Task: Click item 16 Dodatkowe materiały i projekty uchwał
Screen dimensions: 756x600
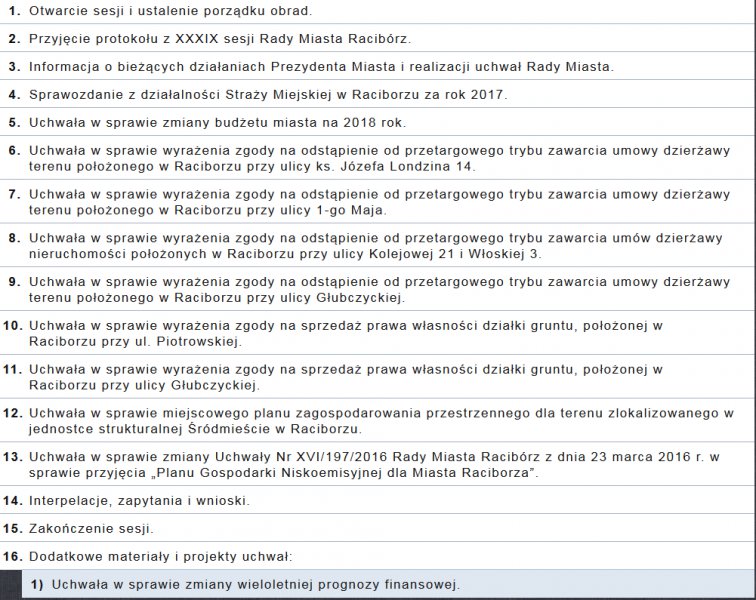Action: 378,556
